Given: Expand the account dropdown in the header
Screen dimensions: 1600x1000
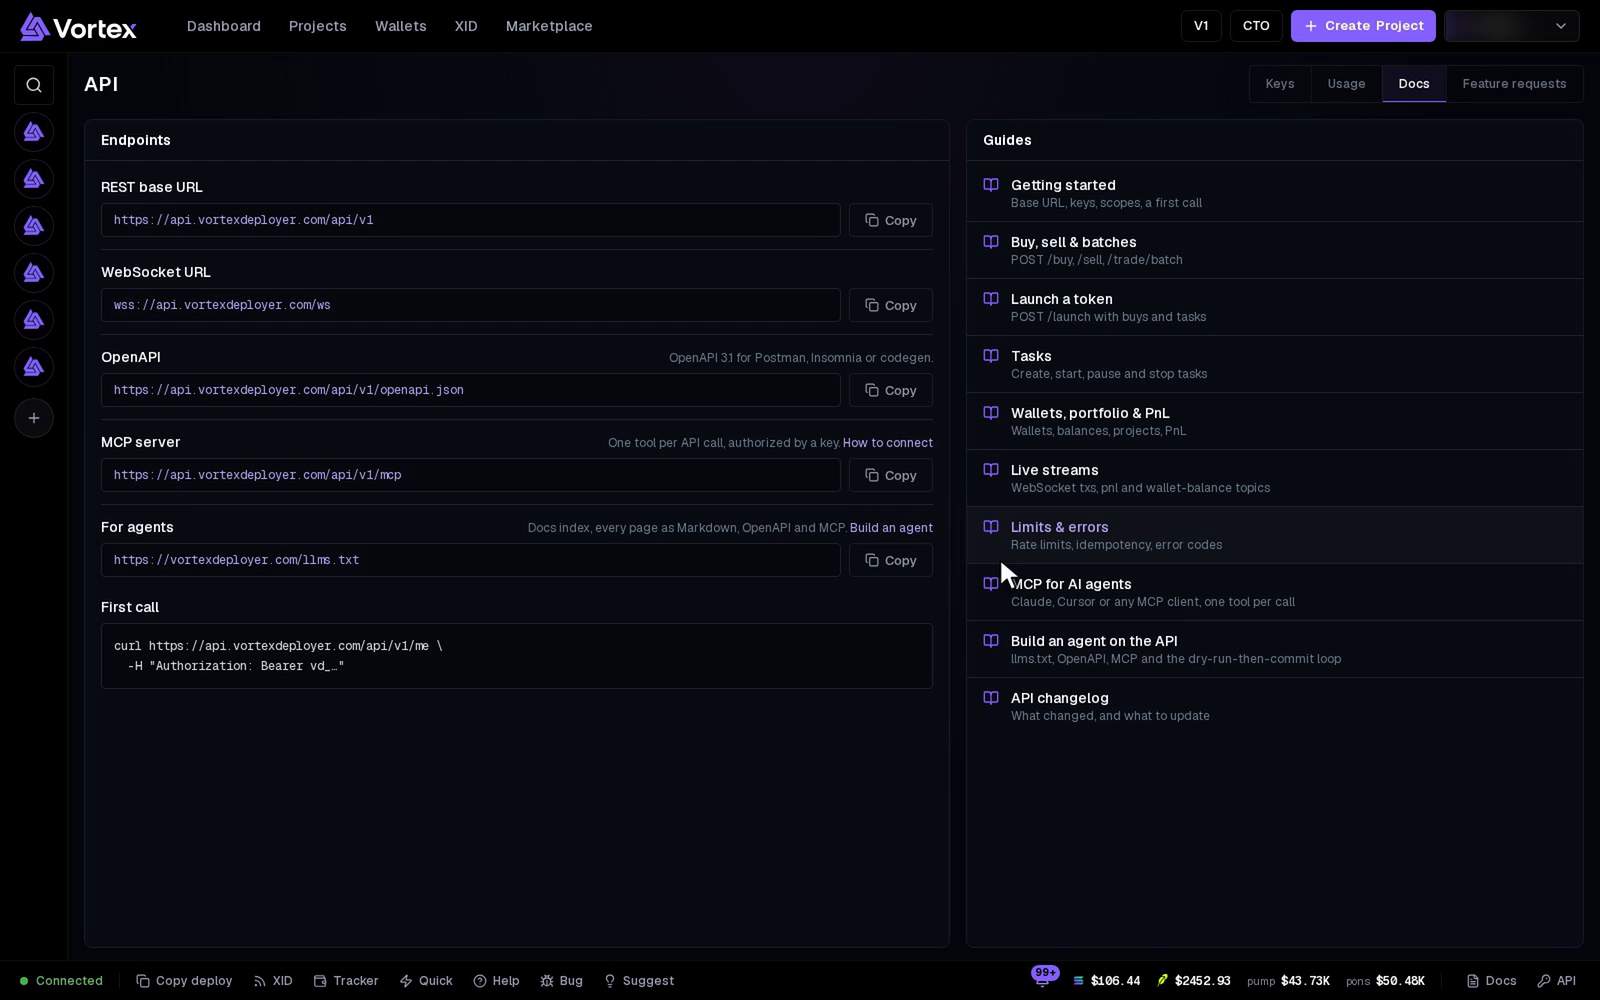Looking at the screenshot, I should coord(1512,26).
